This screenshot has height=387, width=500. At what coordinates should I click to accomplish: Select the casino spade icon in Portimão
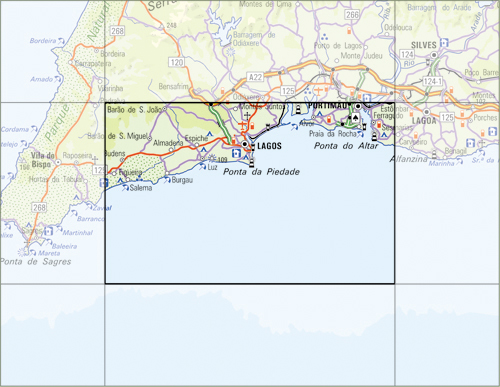click(355, 117)
